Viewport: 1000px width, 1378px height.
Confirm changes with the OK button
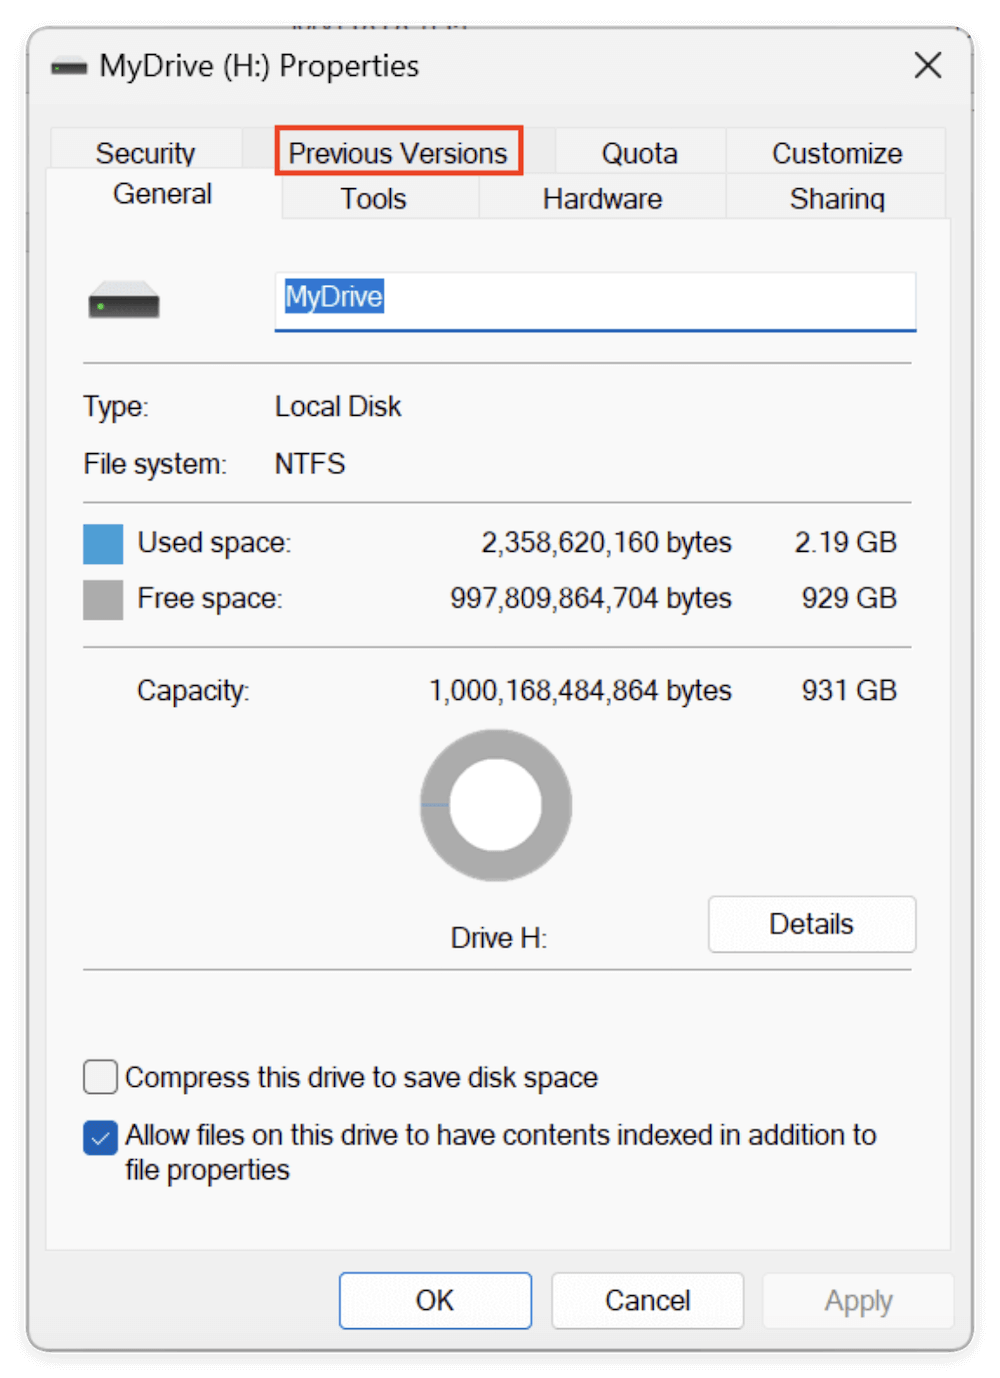coord(435,1300)
